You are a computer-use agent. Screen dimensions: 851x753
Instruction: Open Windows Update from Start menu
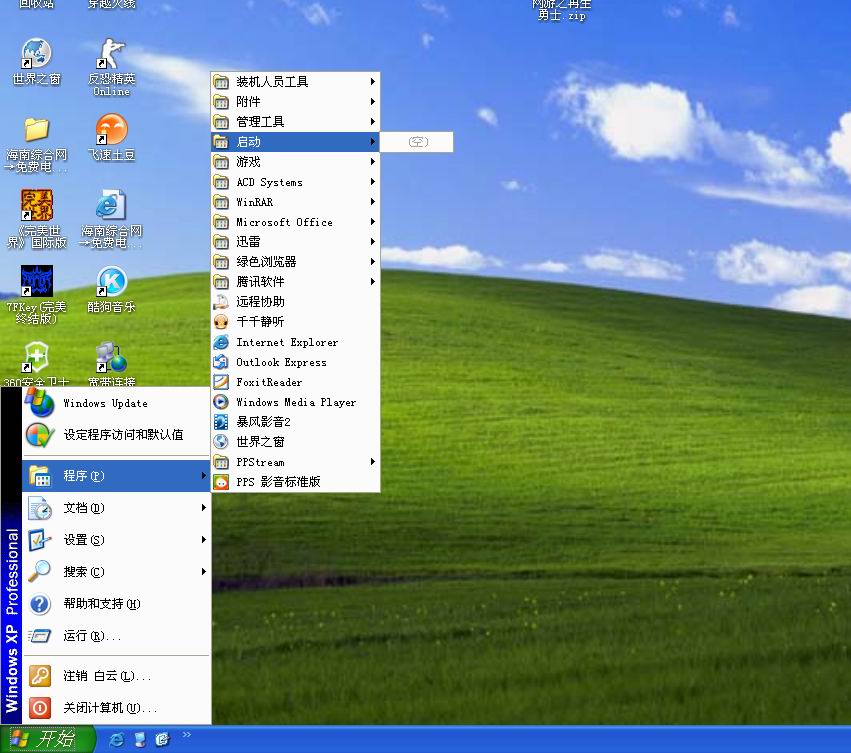tap(116, 403)
